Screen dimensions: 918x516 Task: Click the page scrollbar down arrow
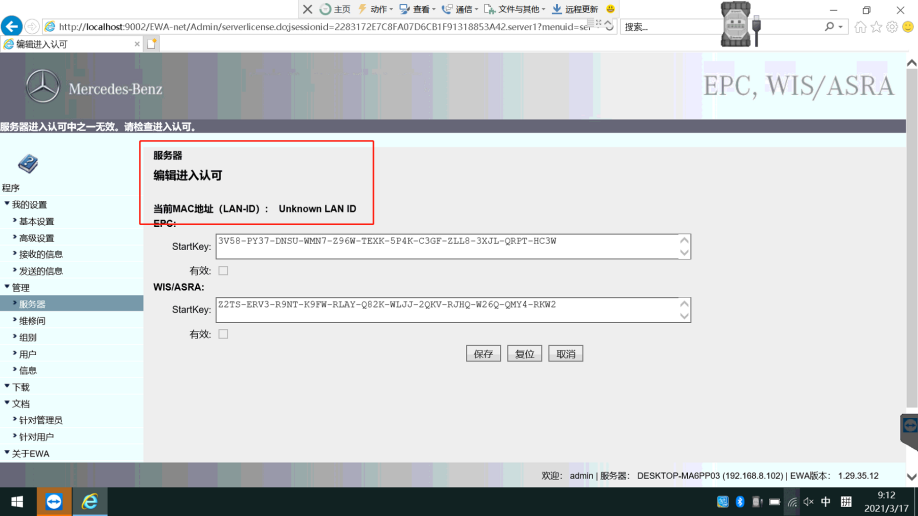[x=912, y=477]
